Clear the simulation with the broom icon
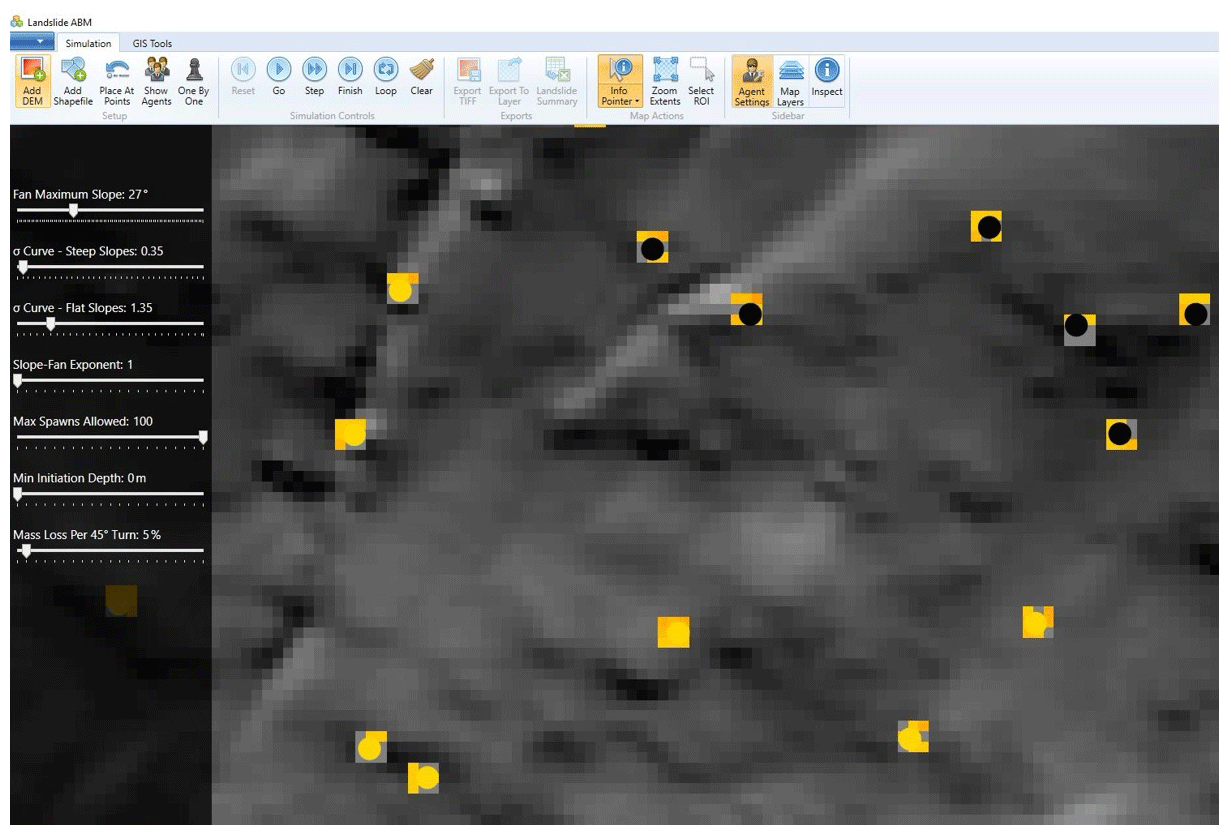1231x836 pixels. pos(422,78)
